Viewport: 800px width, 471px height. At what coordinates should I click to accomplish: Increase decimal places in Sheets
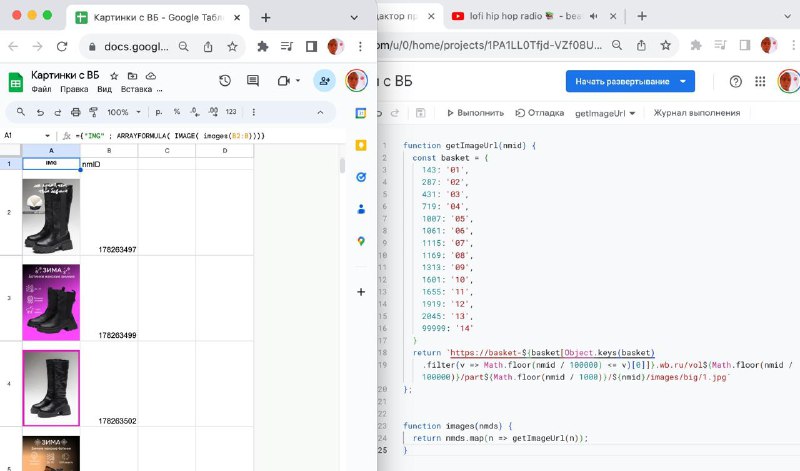[213, 112]
